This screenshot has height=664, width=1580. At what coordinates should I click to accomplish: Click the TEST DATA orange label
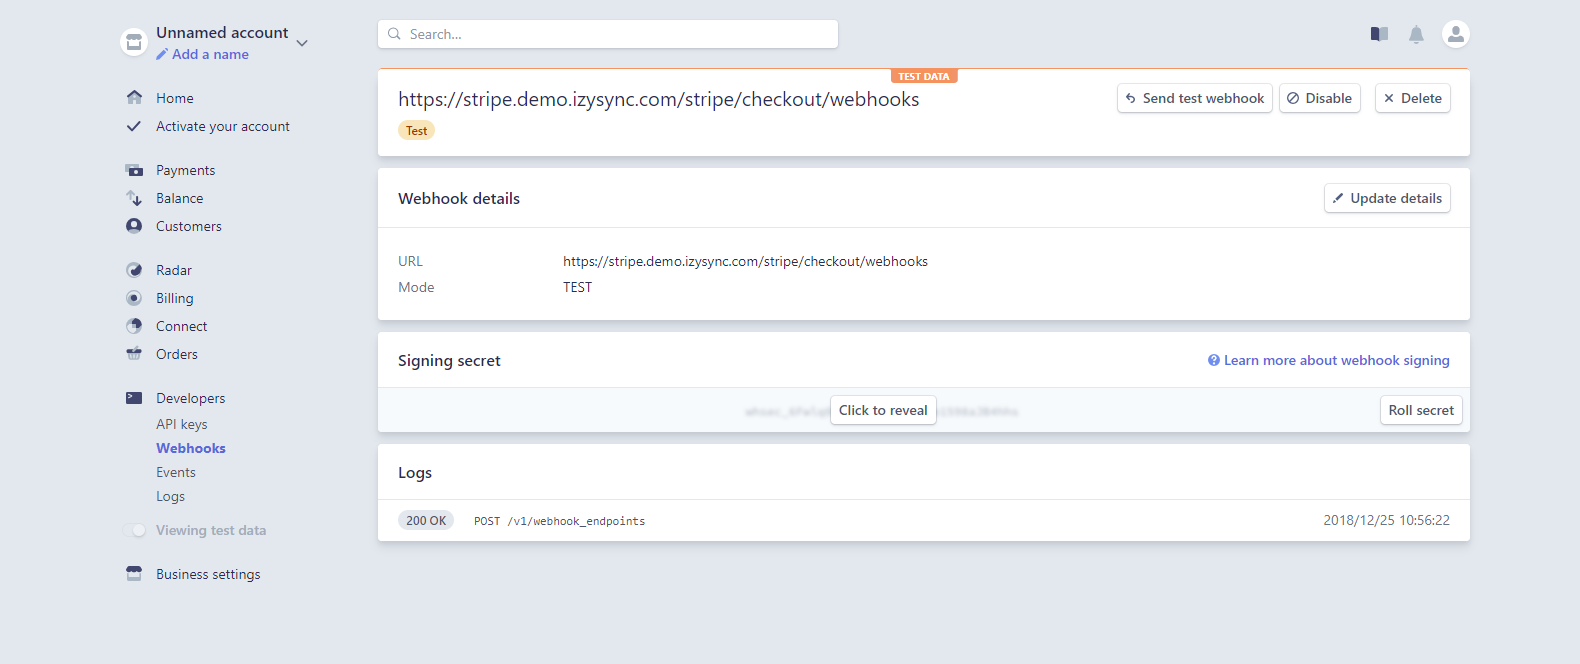924,76
